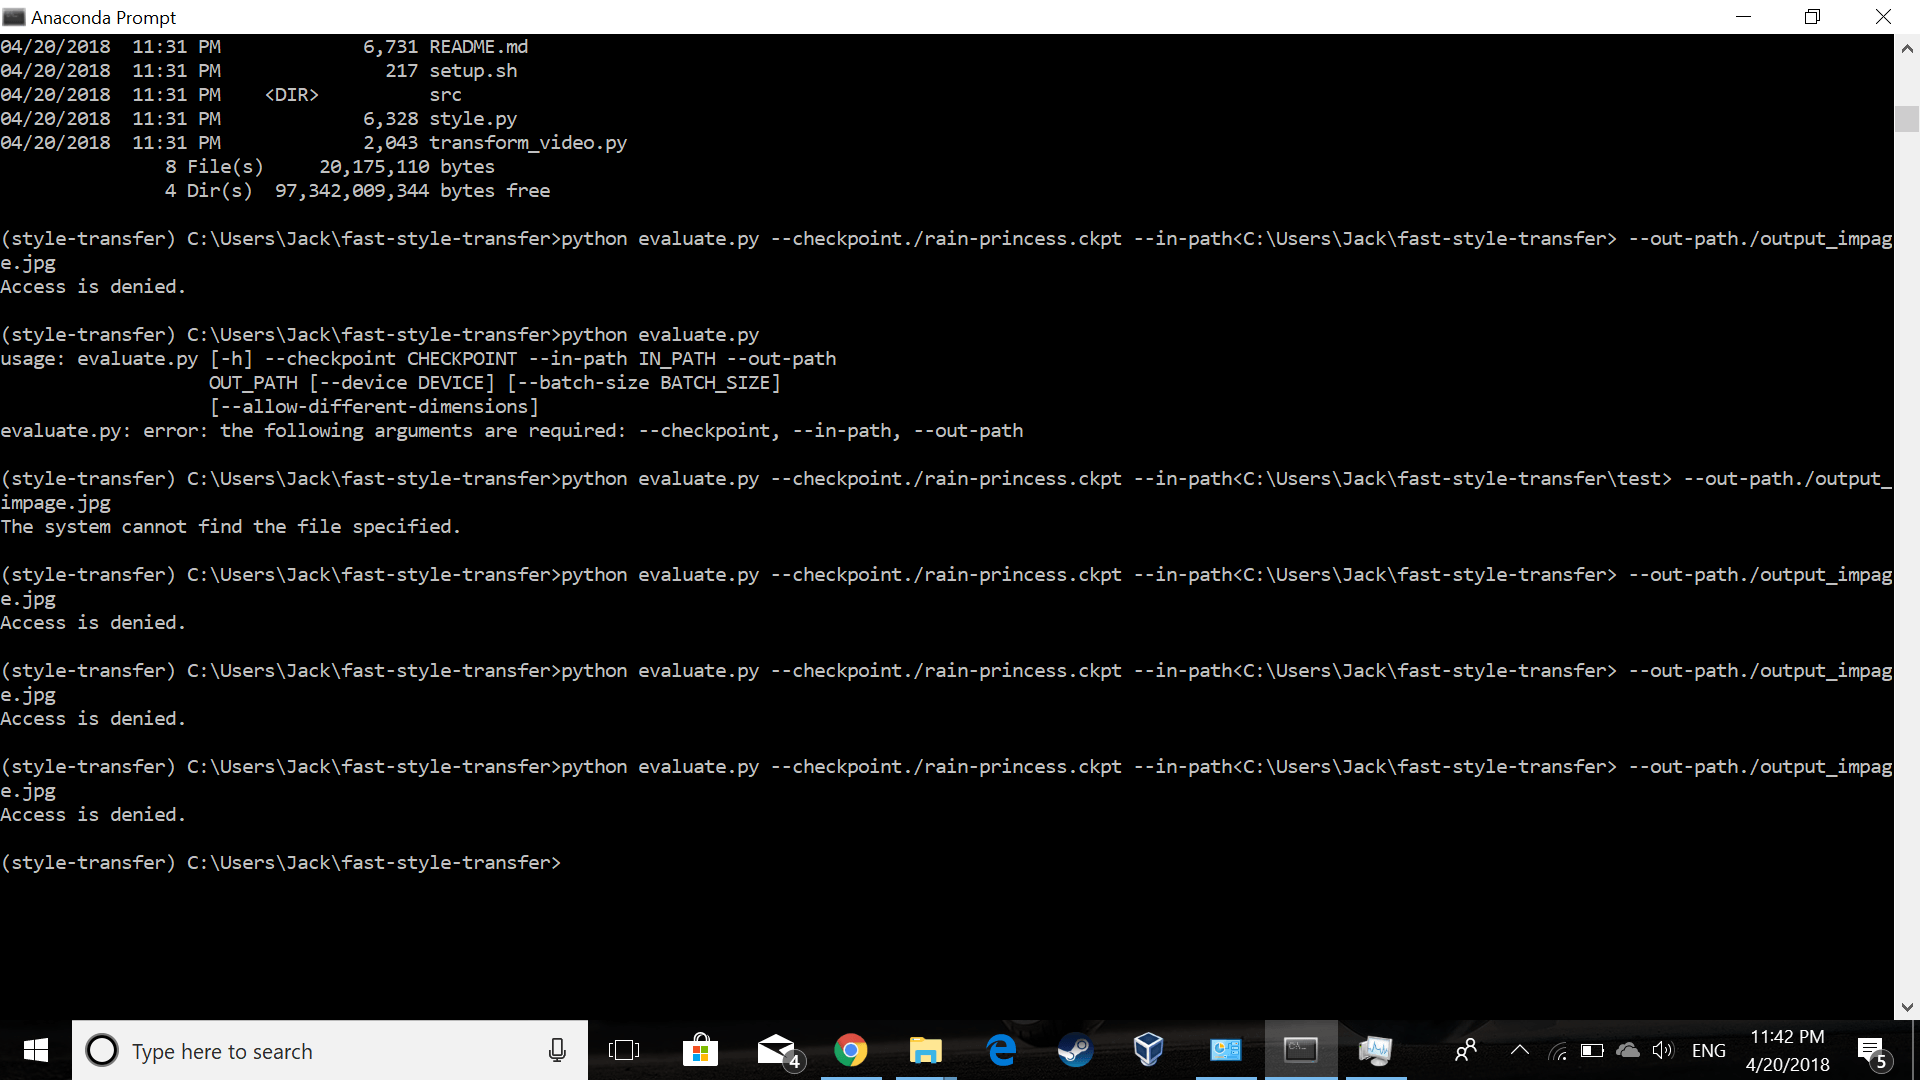Select the desktop preview button
Screen dimensions: 1920x1080
1915,1051
